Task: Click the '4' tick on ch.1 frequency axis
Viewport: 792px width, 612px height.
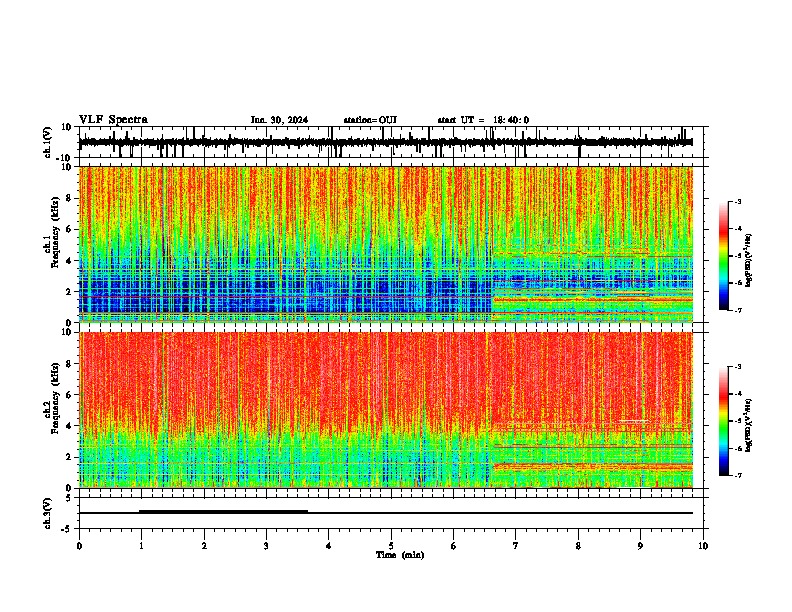Action: pyautogui.click(x=70, y=261)
